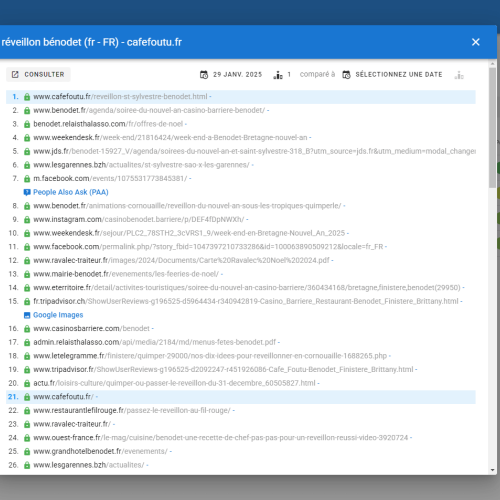This screenshot has width=500, height=500.
Task: Click the vertical scrollbar thumb
Action: 493,127
